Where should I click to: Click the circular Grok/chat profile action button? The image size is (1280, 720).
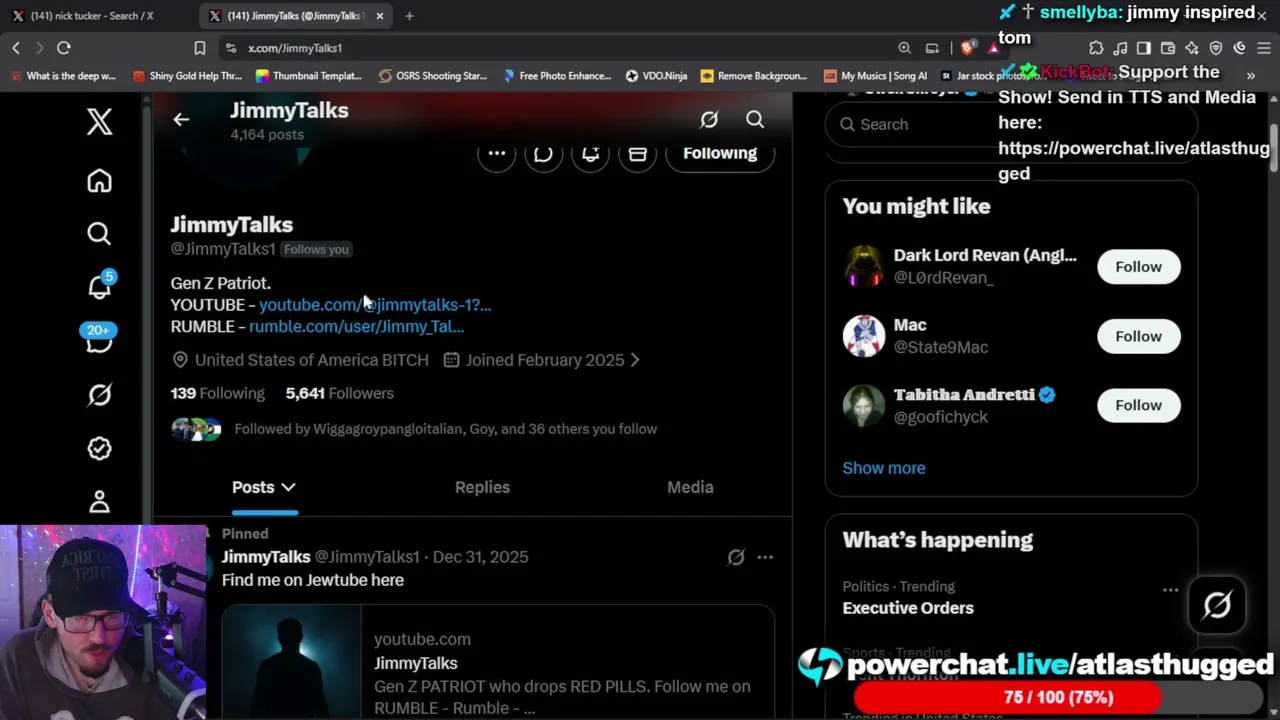[x=543, y=153]
